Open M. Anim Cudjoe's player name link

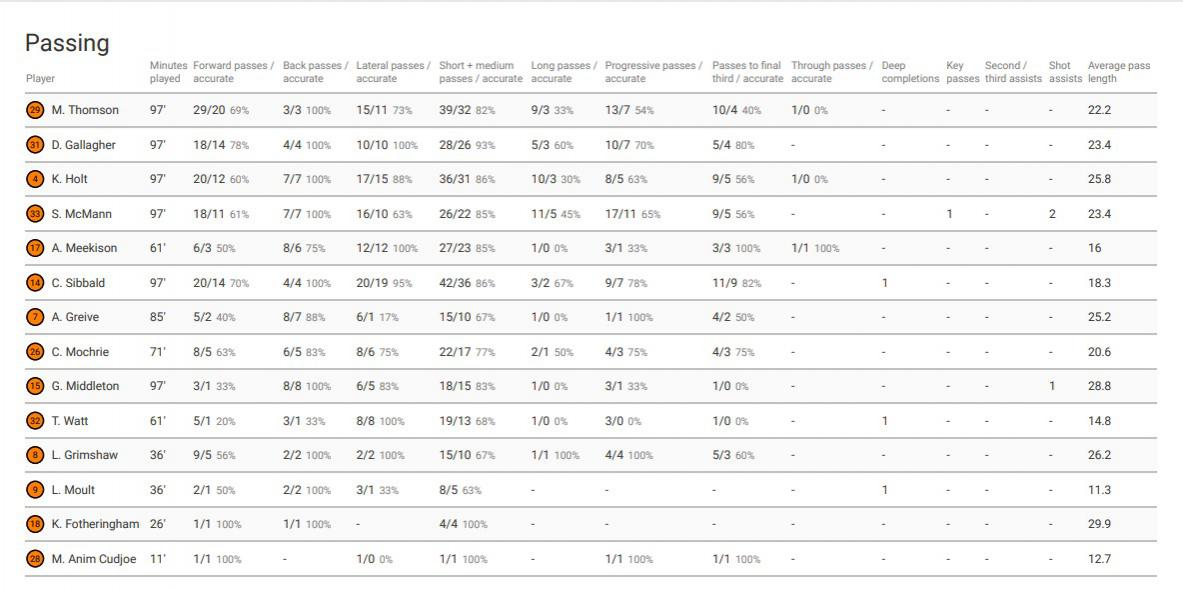[93, 559]
